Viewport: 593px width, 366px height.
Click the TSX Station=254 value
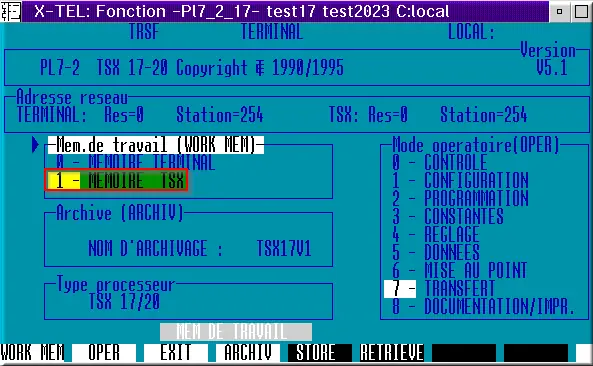click(484, 115)
